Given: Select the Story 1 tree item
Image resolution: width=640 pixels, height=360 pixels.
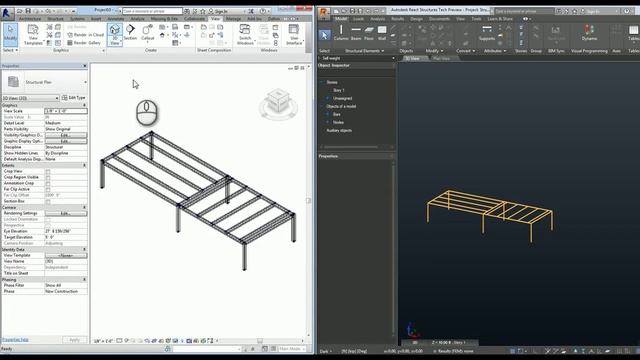Looking at the screenshot, I should click(339, 90).
